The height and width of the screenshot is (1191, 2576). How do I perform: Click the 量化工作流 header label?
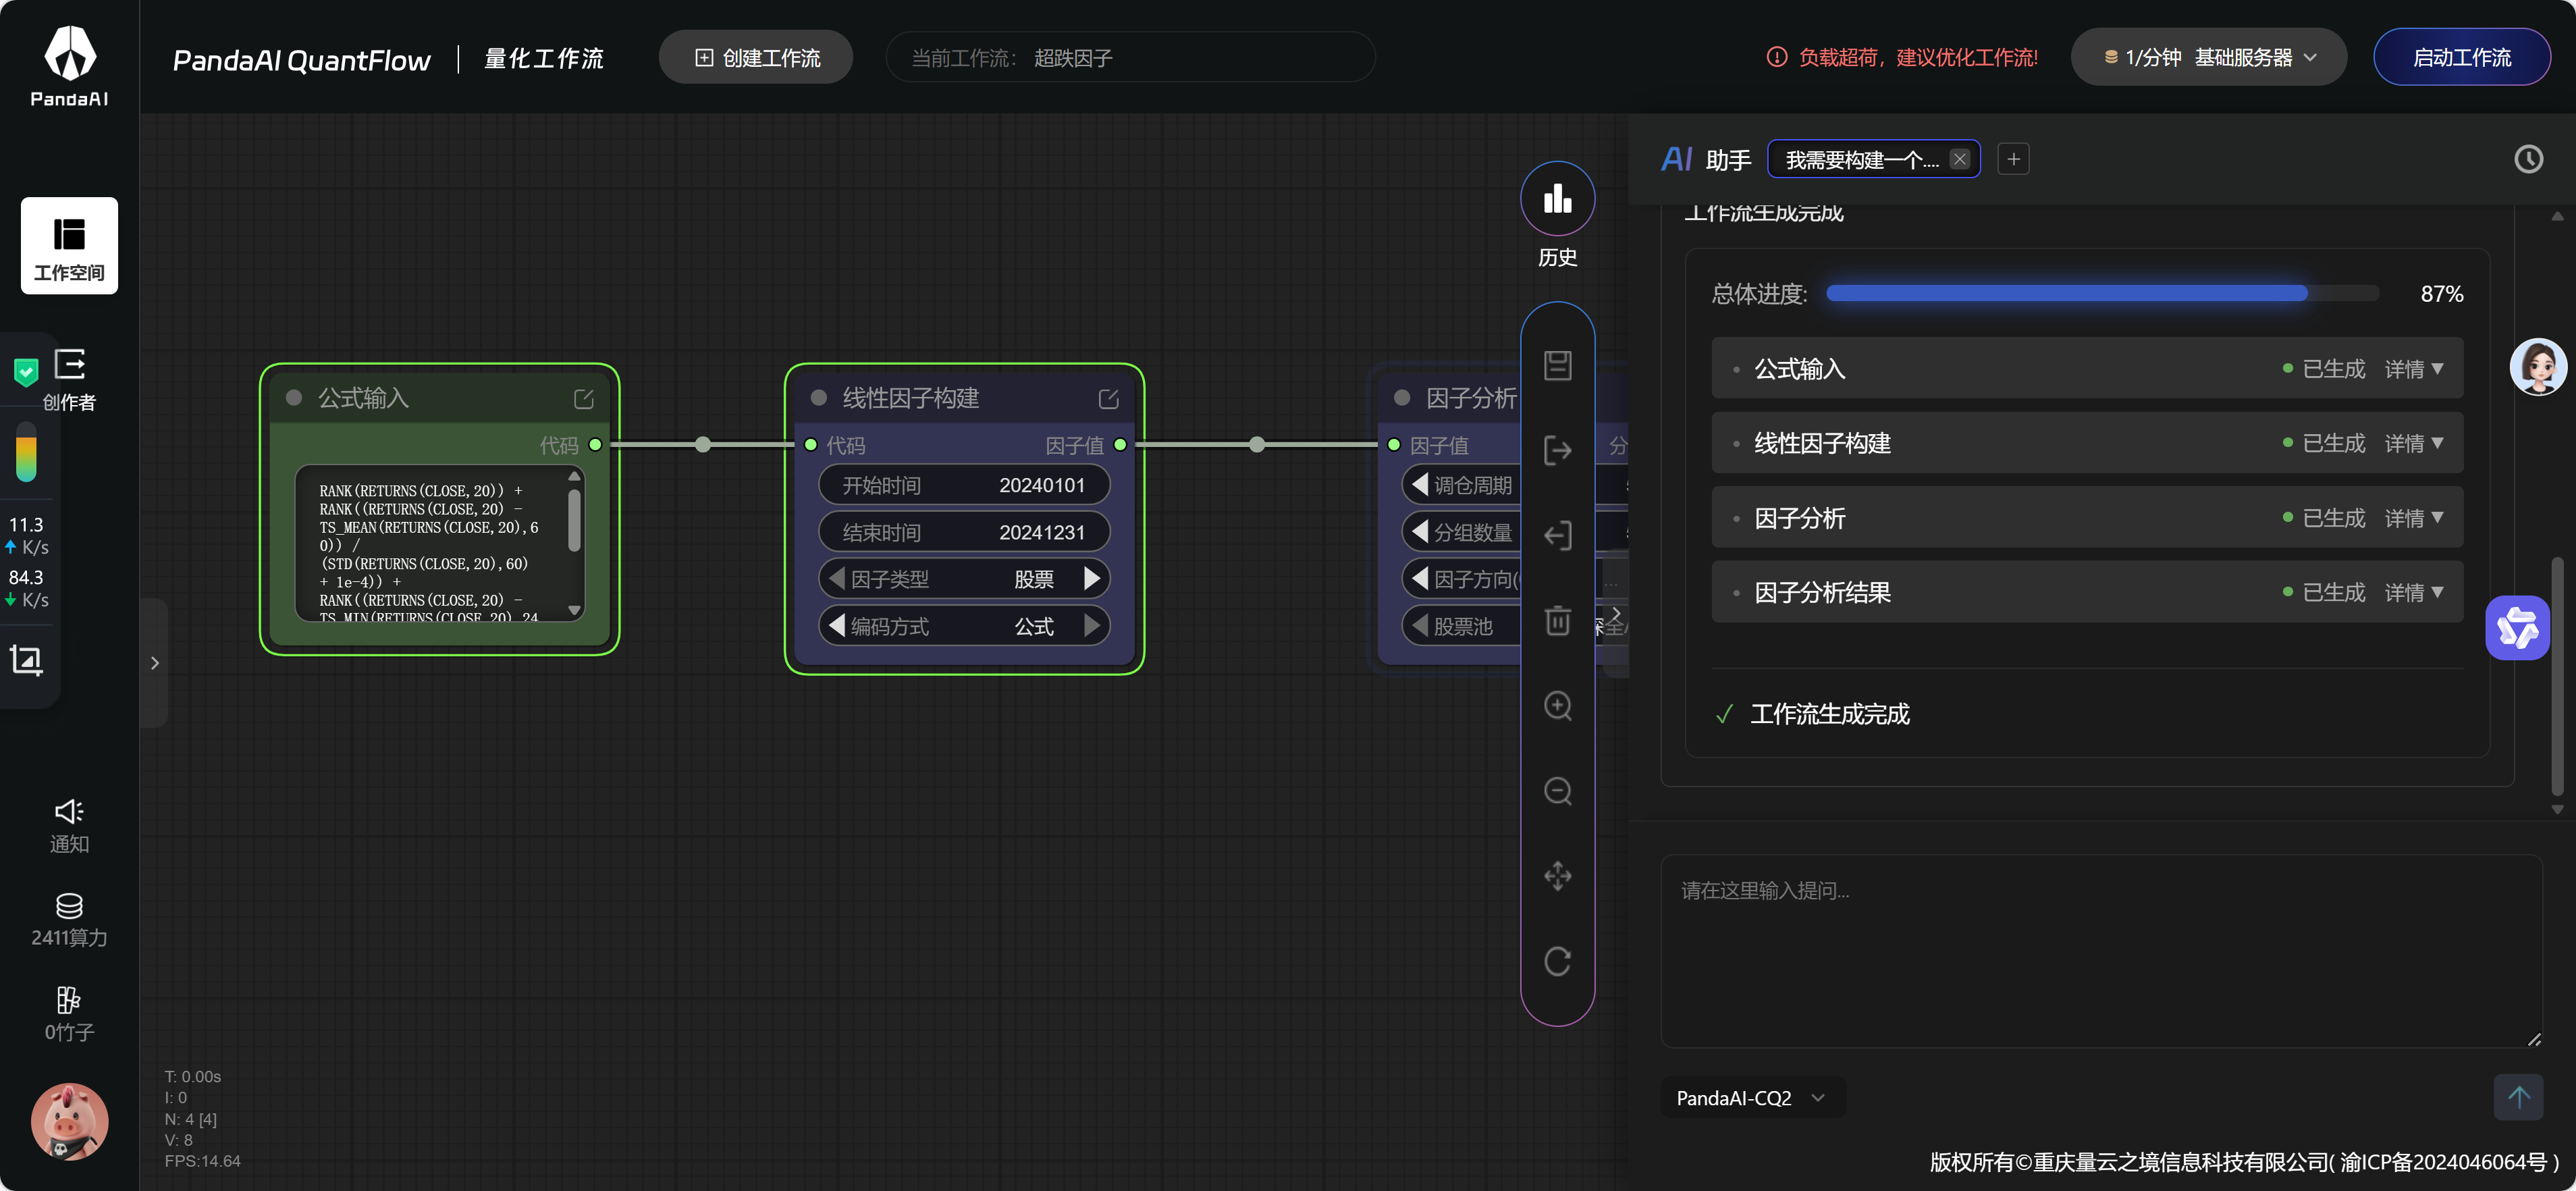(x=544, y=59)
